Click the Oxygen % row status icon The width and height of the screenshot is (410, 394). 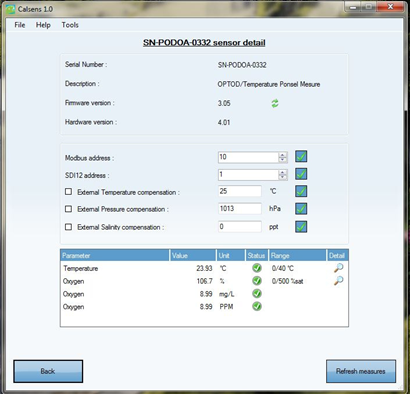coord(257,281)
